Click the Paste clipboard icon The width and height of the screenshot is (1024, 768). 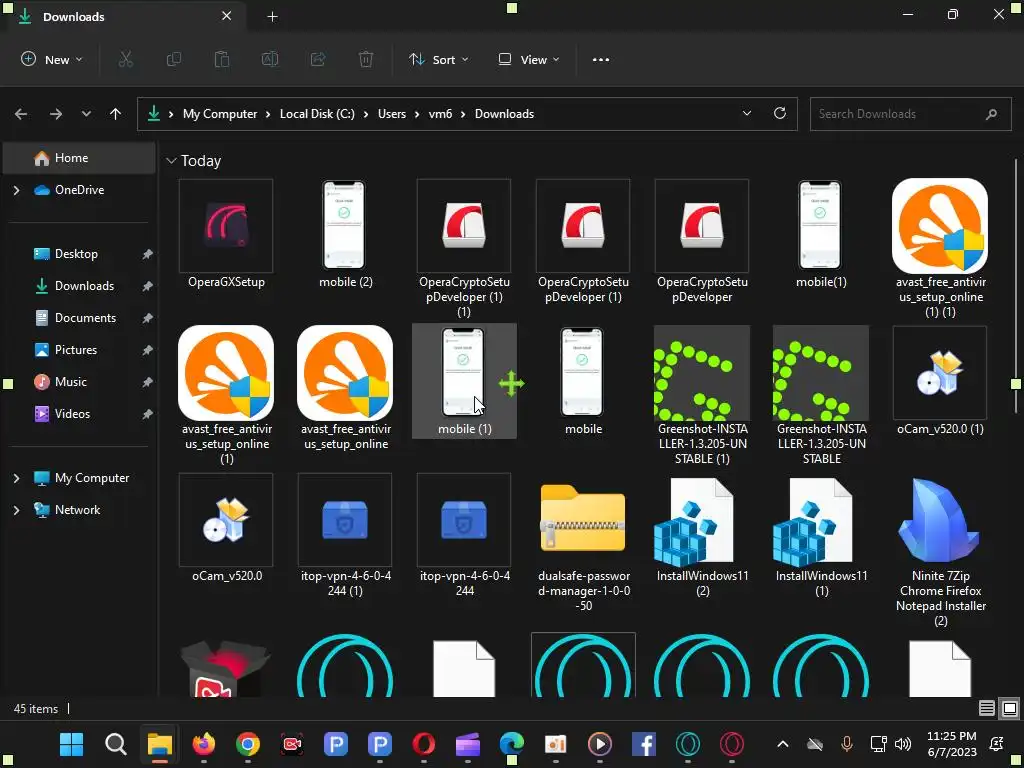[x=222, y=59]
